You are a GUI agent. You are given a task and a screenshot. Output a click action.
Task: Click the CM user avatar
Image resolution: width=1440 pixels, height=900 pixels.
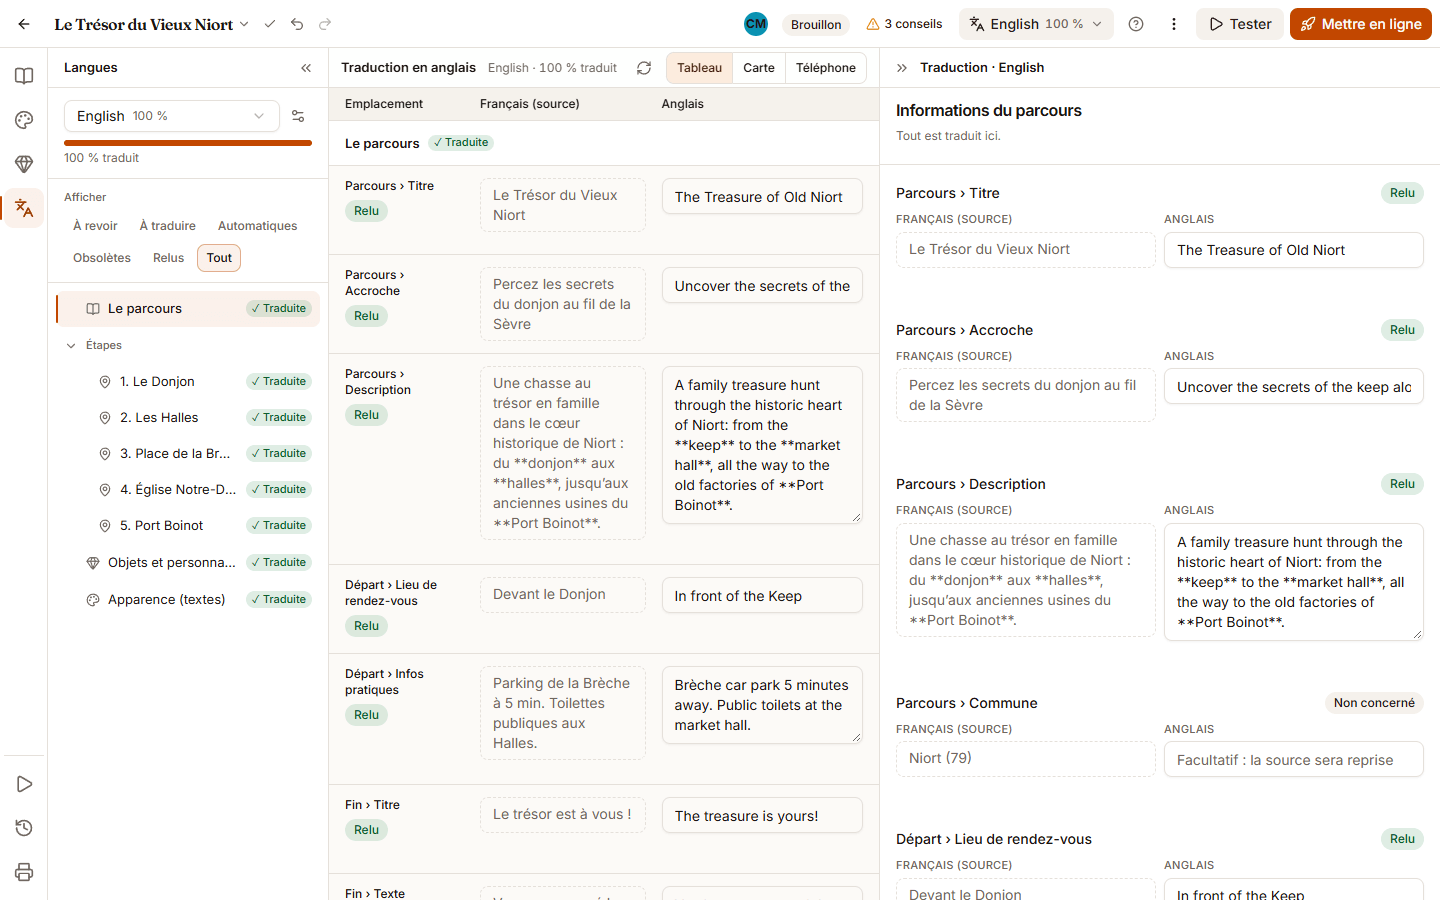[x=756, y=24]
